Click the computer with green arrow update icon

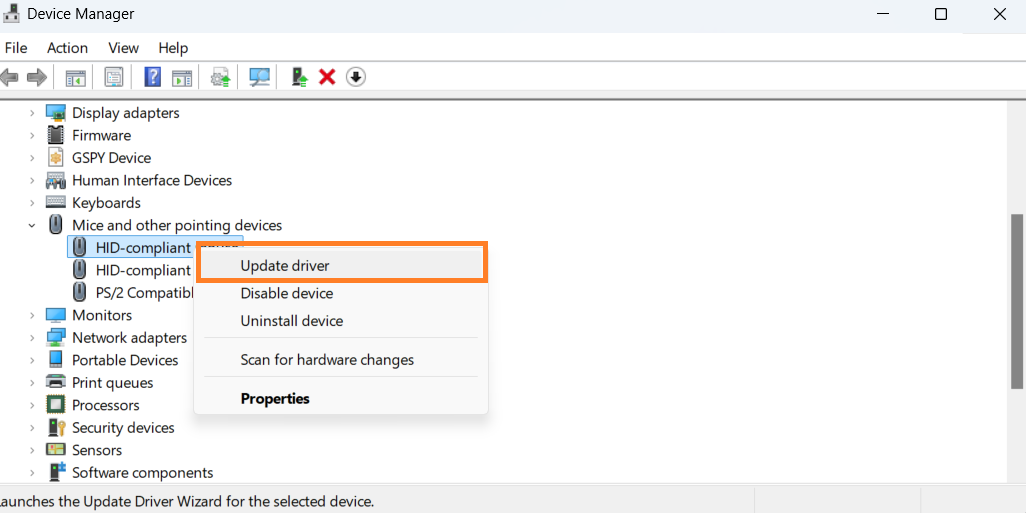[x=300, y=77]
